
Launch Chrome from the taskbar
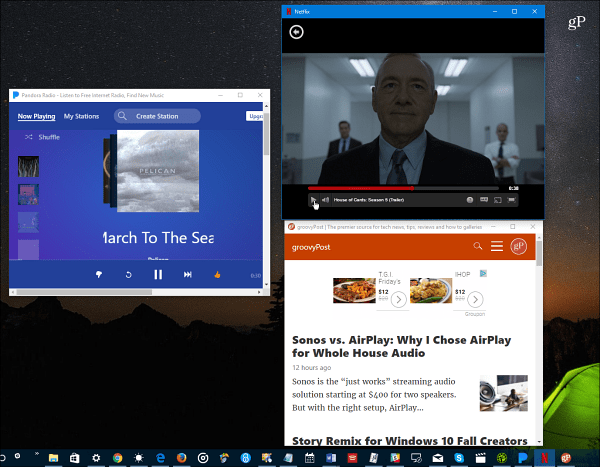click(x=117, y=457)
